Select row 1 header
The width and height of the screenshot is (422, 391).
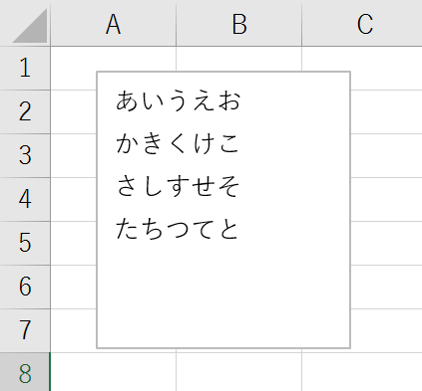25,68
